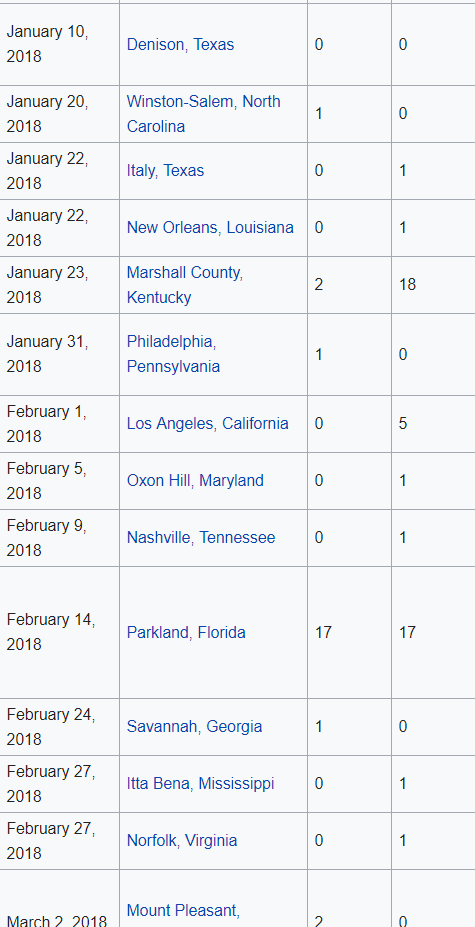475x927 pixels.
Task: Follow the Nashville, Tennessee link
Action: point(201,538)
